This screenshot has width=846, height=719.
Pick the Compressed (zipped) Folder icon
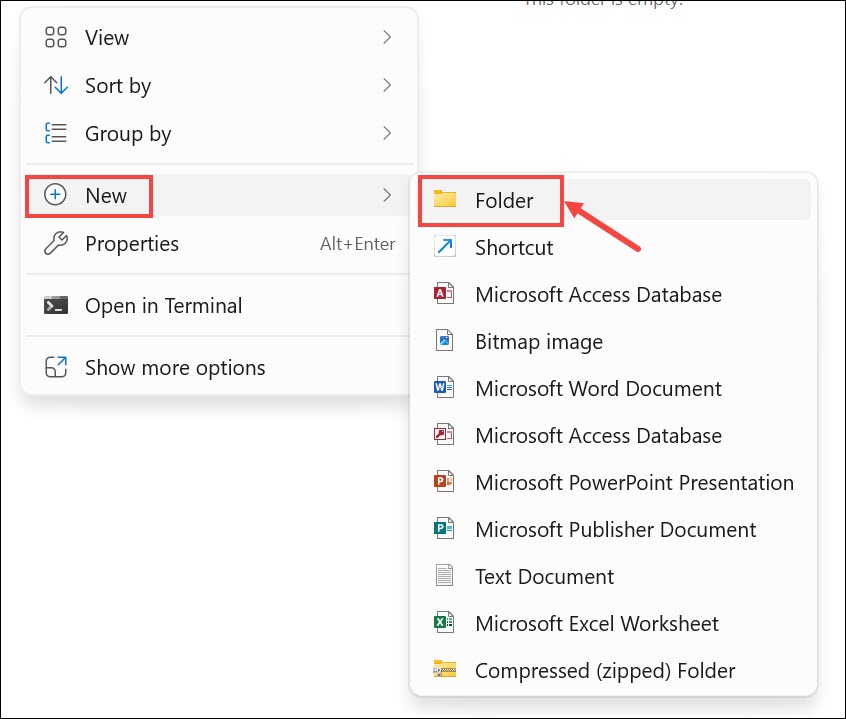(445, 670)
